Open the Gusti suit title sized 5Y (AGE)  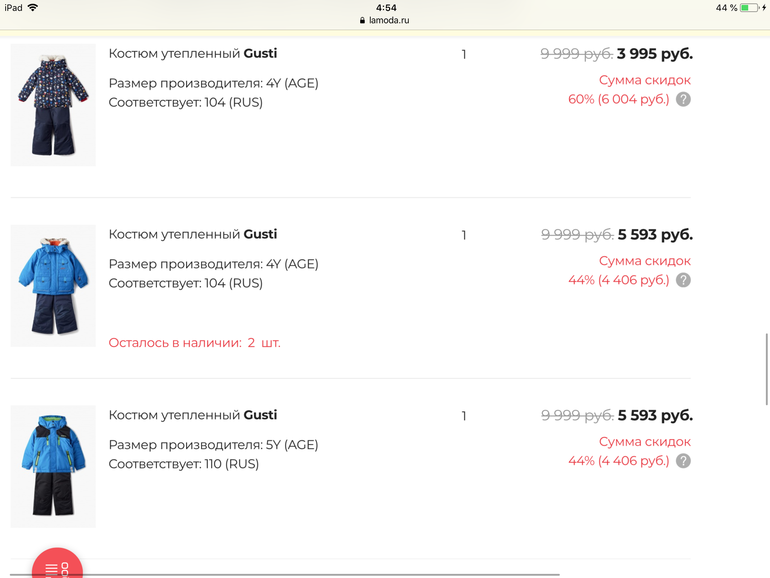(193, 415)
